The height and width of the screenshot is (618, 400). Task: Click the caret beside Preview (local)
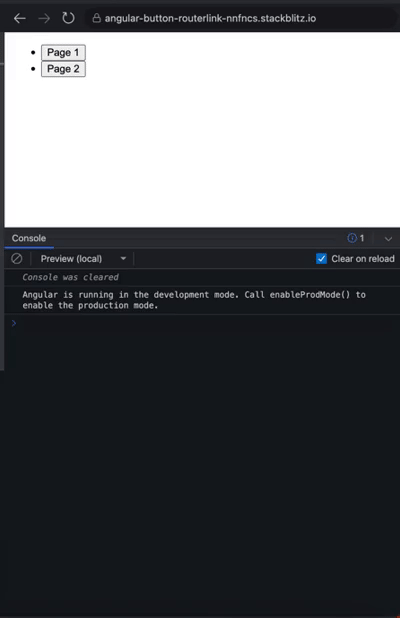tap(123, 259)
